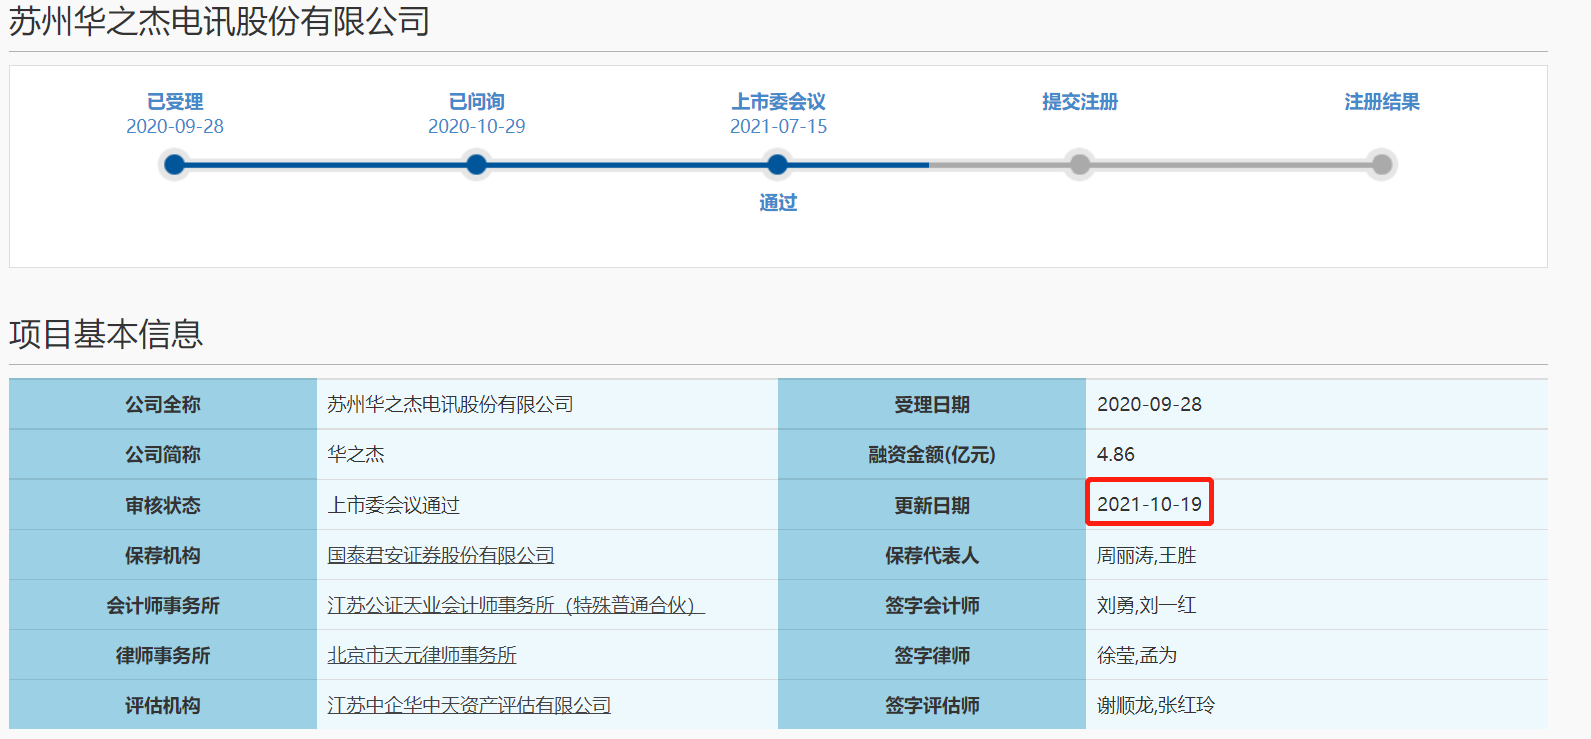This screenshot has height=739, width=1591.
Task: Select the 注册结果 stage label
Action: point(1382,102)
